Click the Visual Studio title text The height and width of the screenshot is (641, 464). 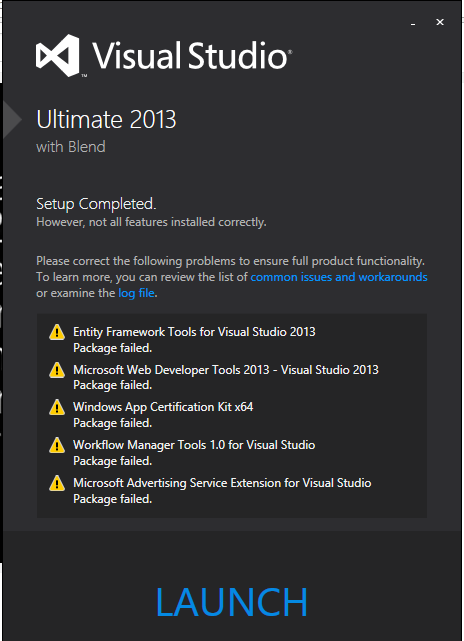191,55
